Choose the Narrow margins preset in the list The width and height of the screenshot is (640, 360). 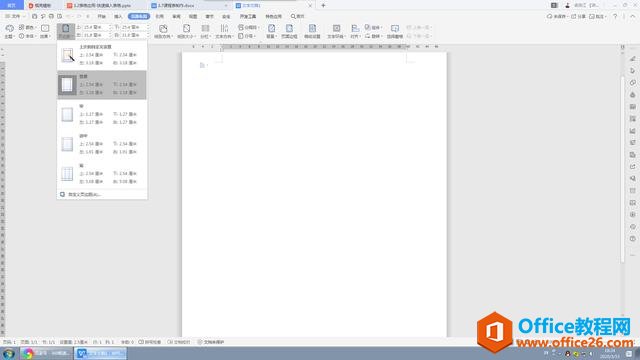coord(102,115)
